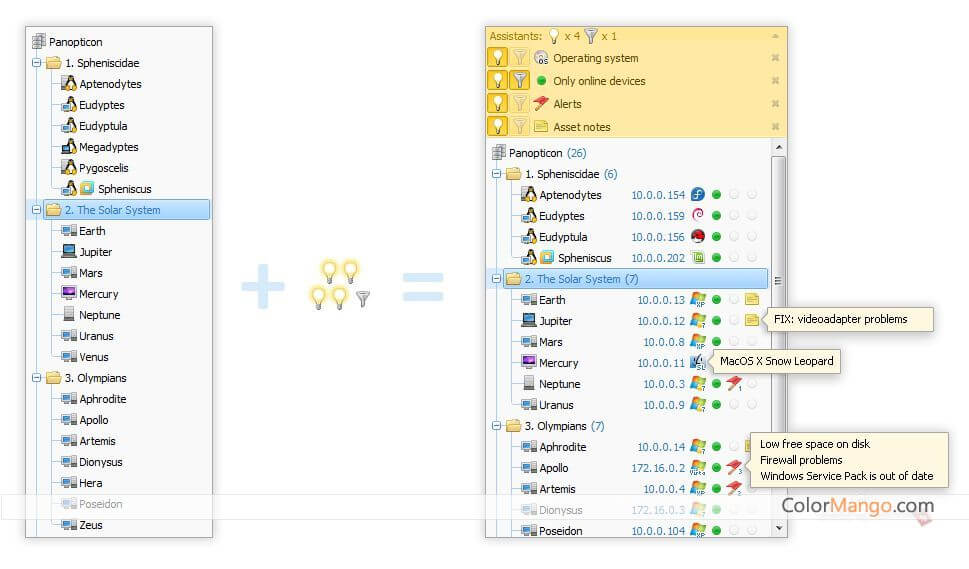Collapse the Spheniscidae group in the right tree

496,174
